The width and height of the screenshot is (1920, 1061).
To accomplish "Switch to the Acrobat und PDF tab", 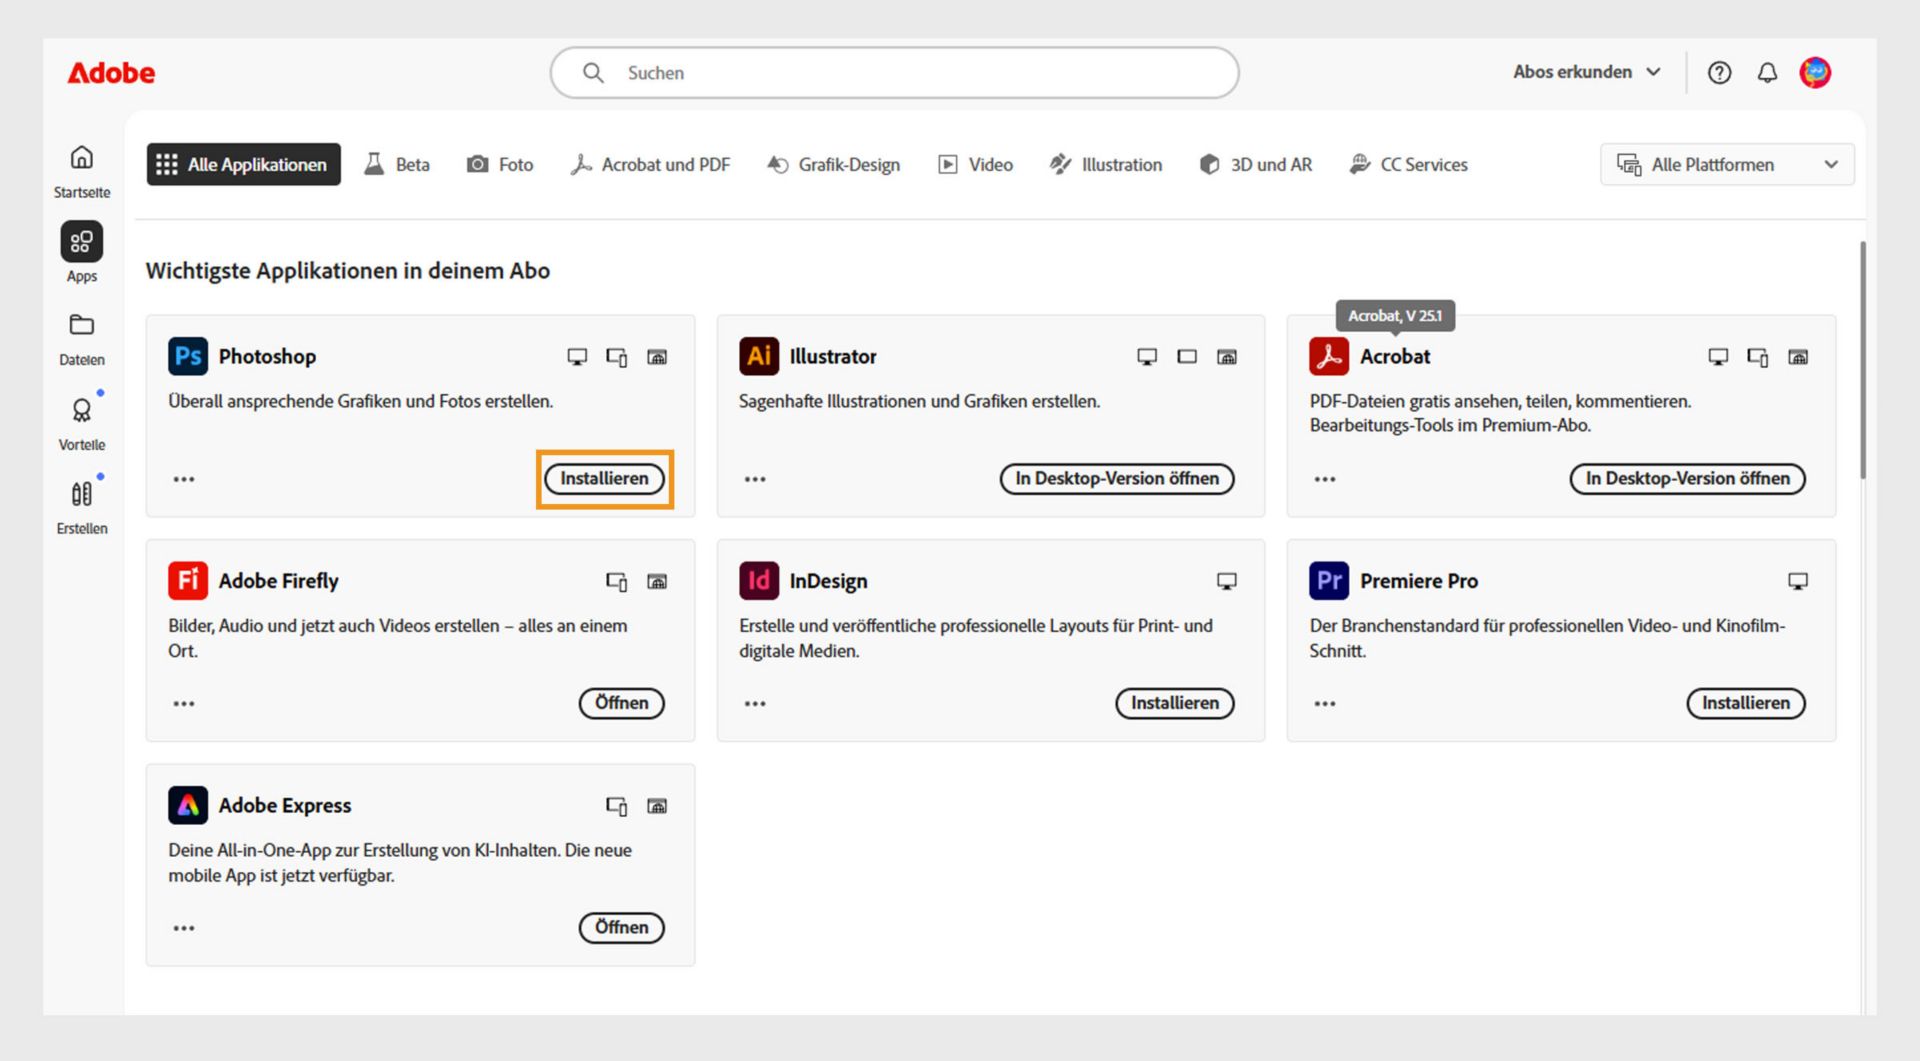I will point(650,165).
